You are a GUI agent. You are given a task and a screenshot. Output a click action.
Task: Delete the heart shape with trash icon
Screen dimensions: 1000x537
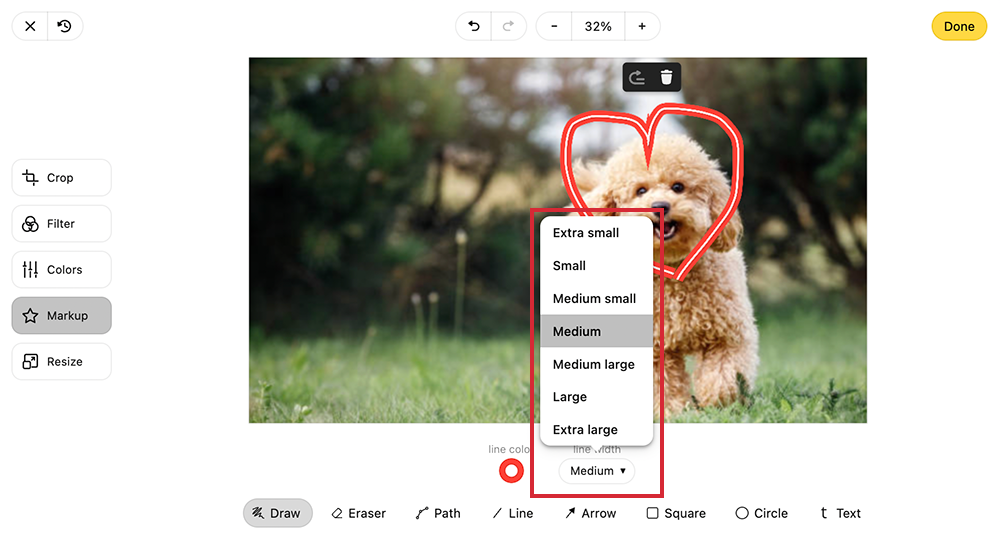(x=666, y=77)
